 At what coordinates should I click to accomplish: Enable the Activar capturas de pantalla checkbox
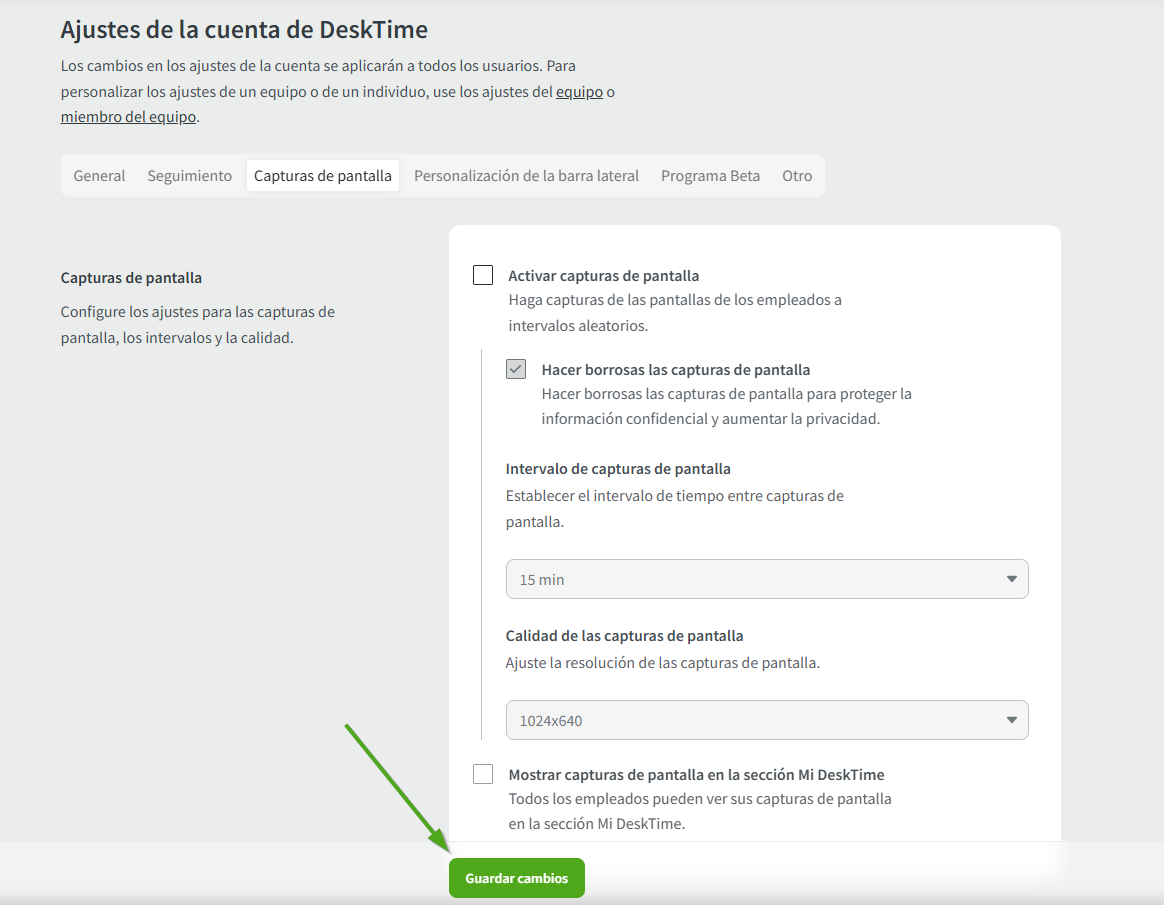pyautogui.click(x=483, y=276)
